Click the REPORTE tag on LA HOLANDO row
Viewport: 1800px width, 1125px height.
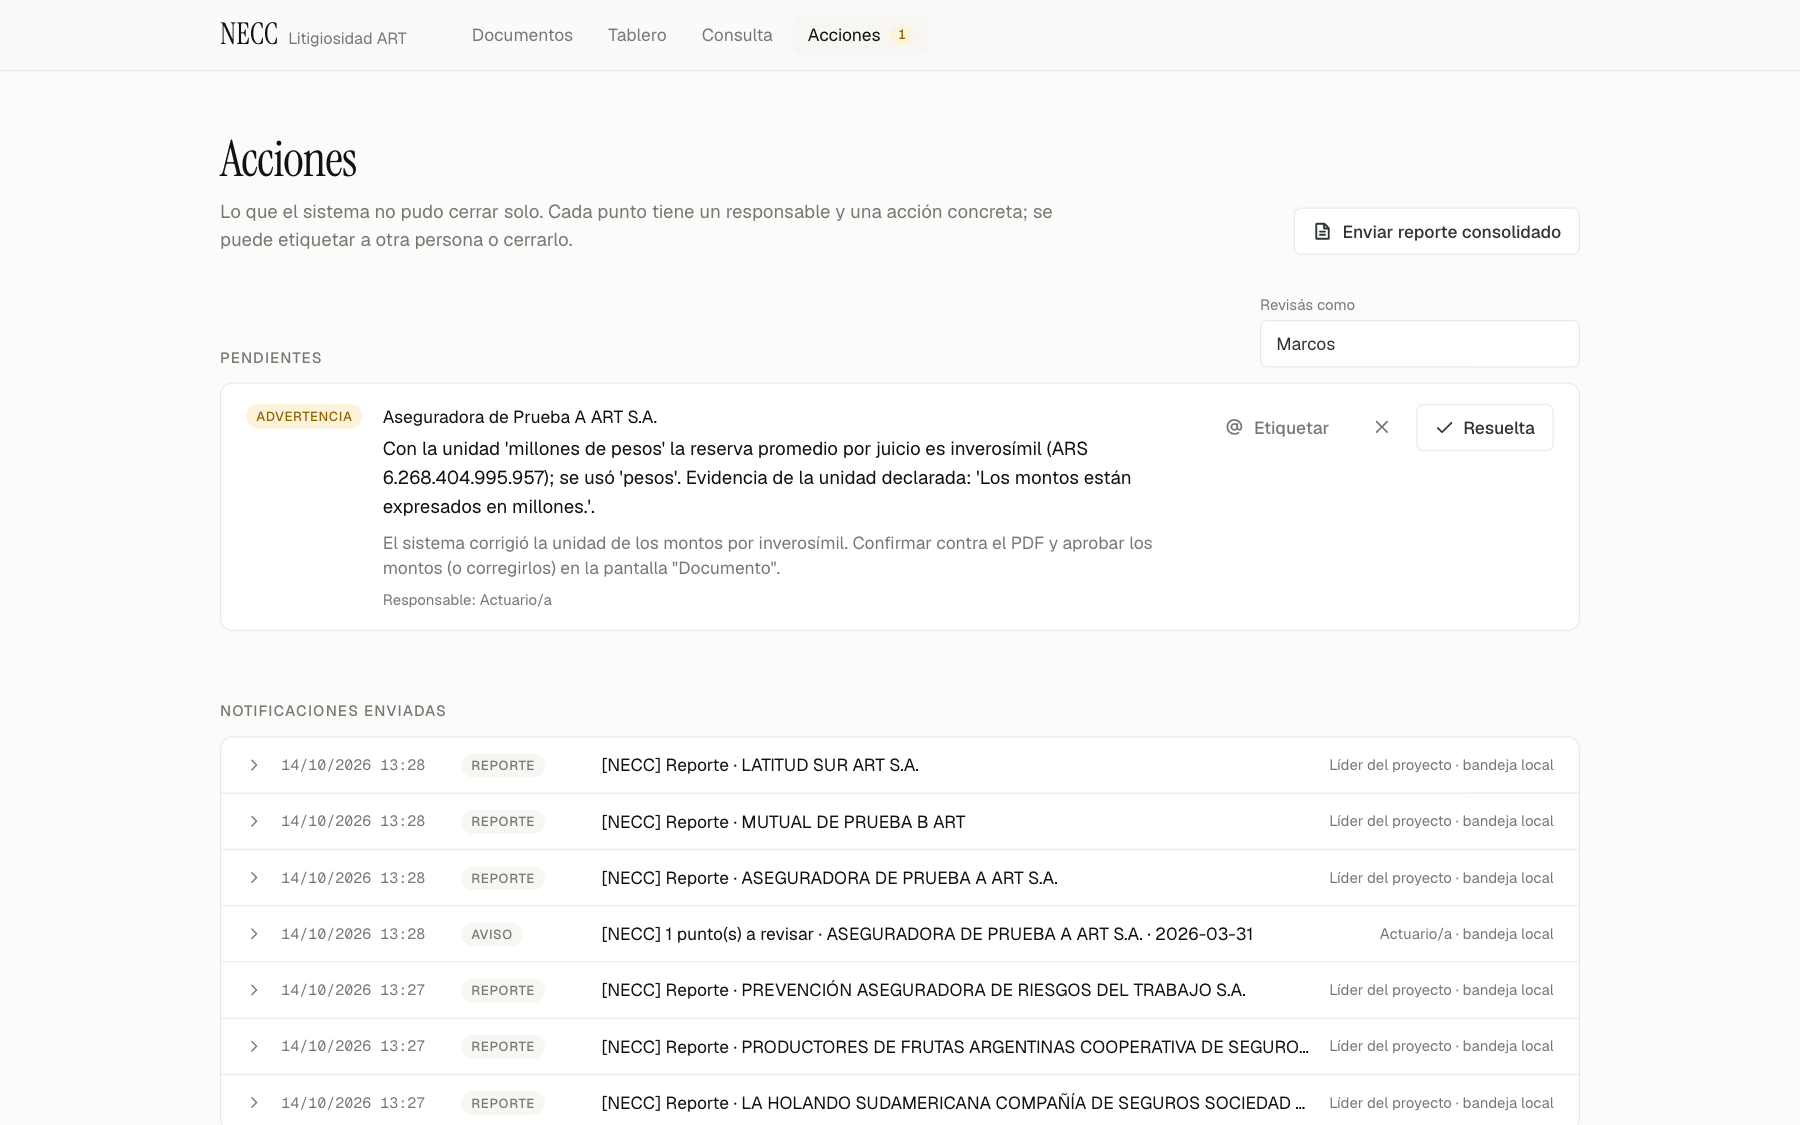click(503, 1103)
